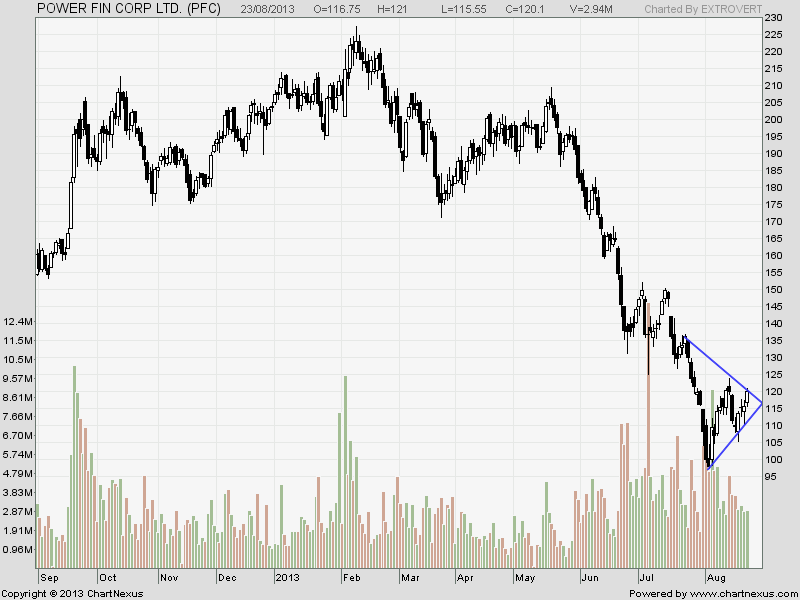Click the apex of the blue triangle pattern
Screen dimensions: 800x600
click(x=762, y=403)
